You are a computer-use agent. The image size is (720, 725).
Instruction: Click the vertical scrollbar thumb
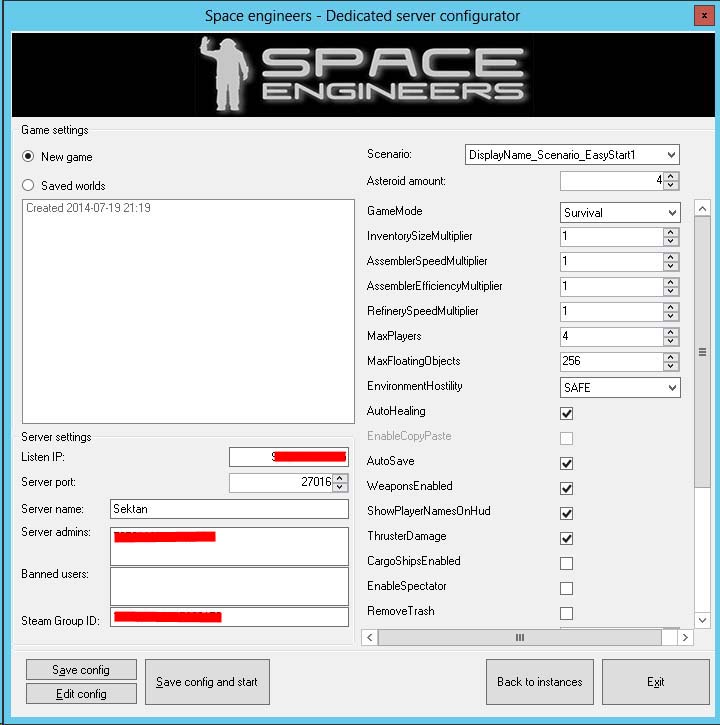click(702, 352)
